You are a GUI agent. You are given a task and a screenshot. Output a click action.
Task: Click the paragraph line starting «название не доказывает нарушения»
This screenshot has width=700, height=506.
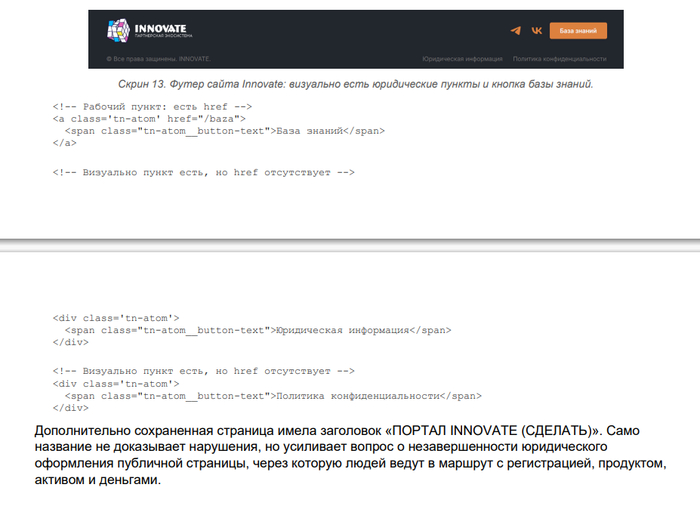point(321,447)
